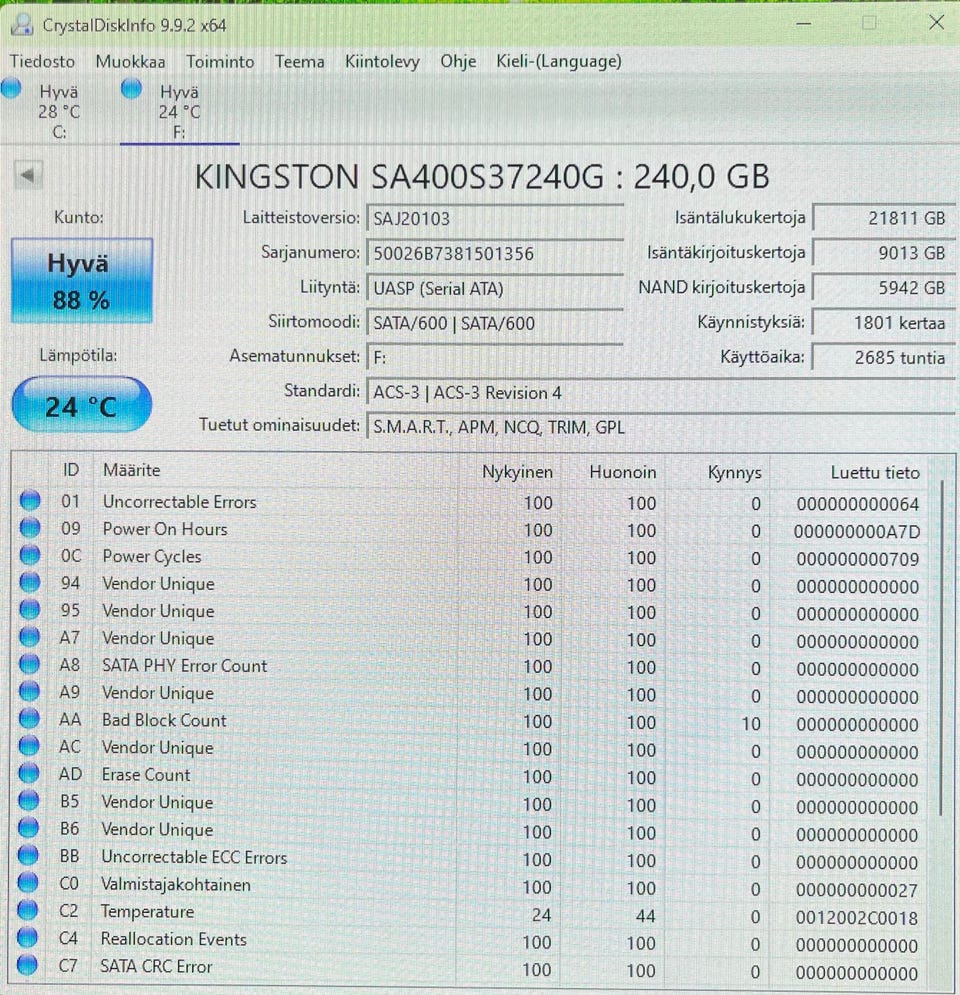The width and height of the screenshot is (960, 995).
Task: Click the transfer mode field SATA/600 | SATA/600
Action: (495, 323)
